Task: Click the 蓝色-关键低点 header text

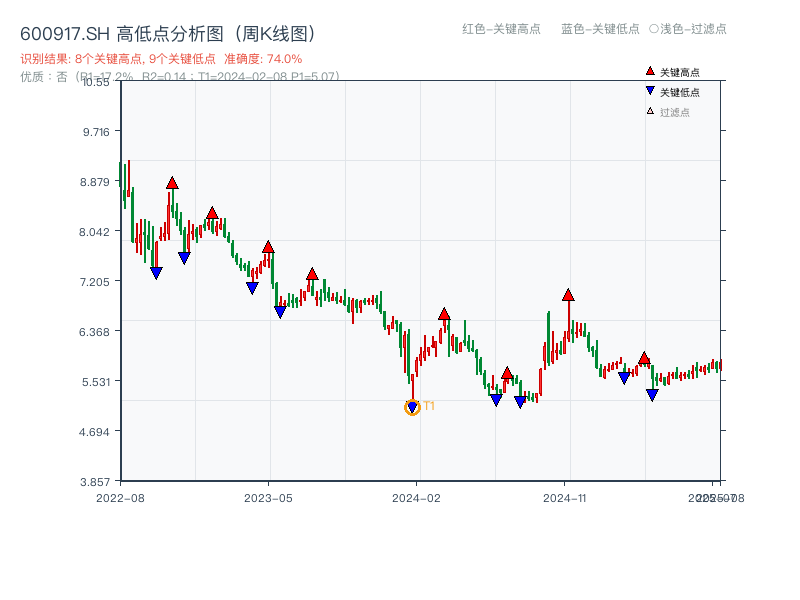Action: tap(600, 29)
